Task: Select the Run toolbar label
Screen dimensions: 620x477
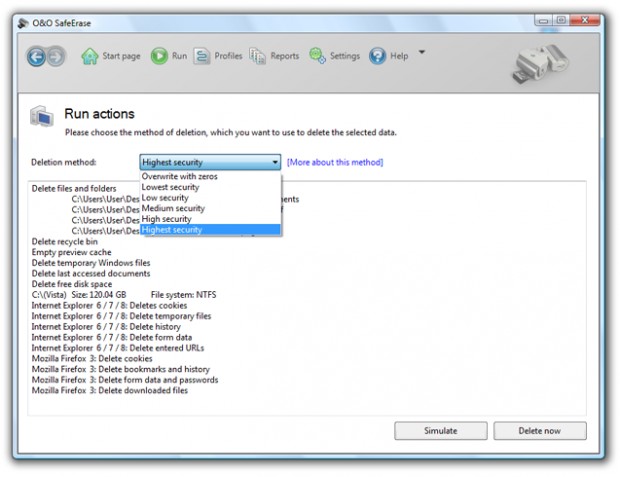Action: [180, 56]
